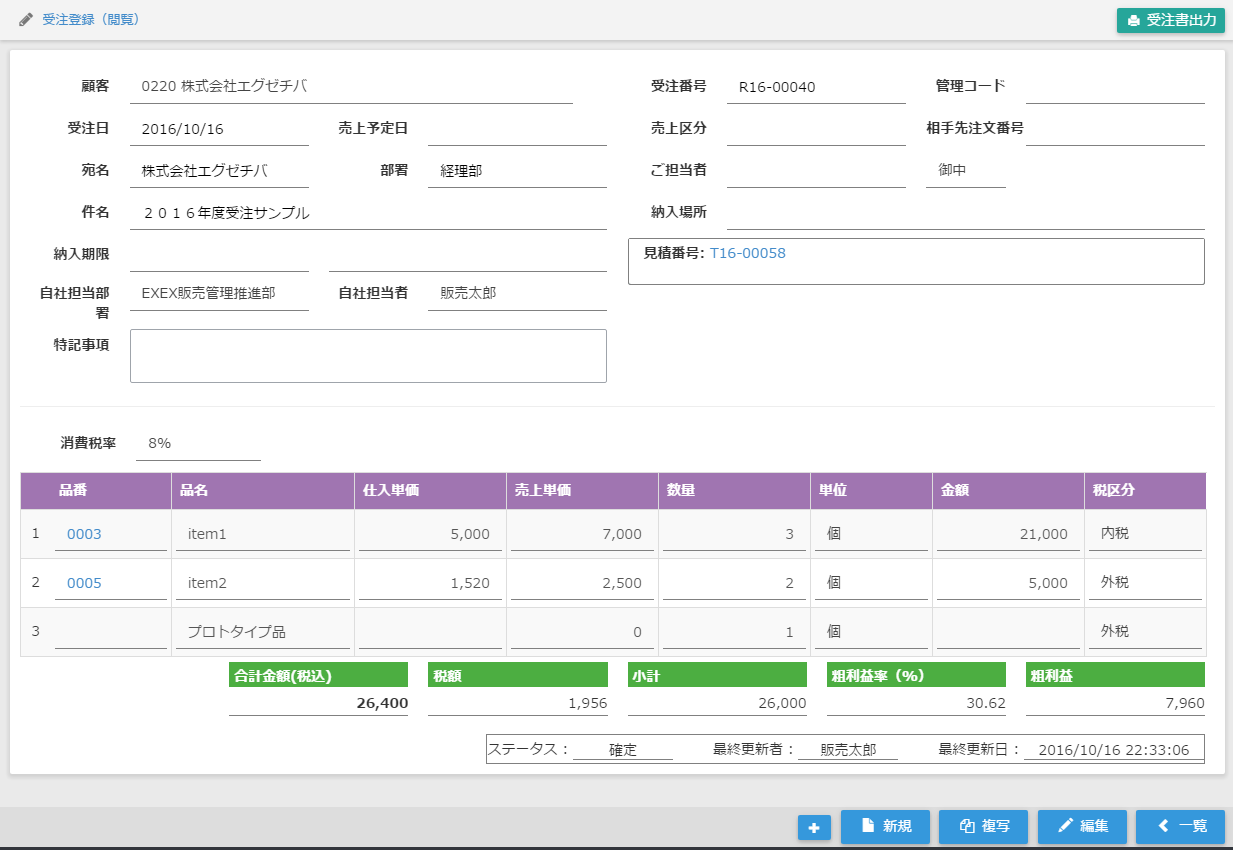Click 税額 value 1,956

tap(517, 703)
